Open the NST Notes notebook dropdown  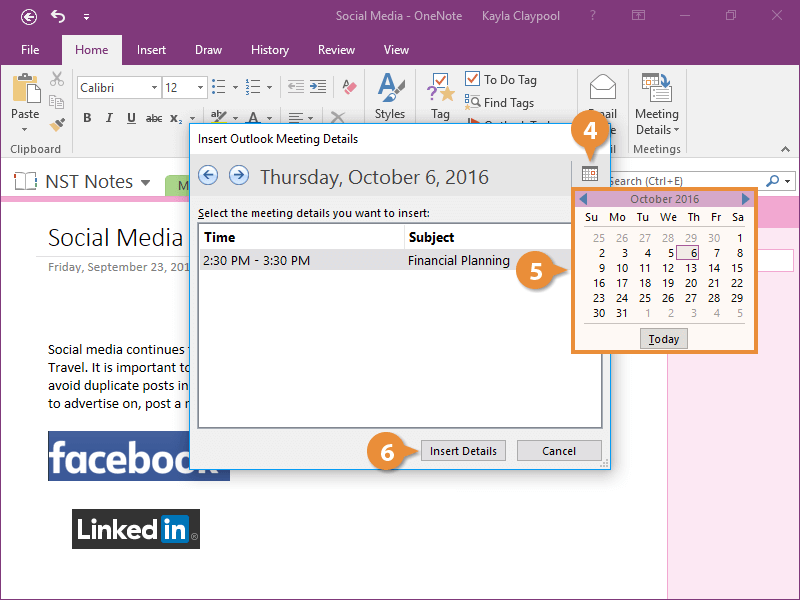point(147,182)
